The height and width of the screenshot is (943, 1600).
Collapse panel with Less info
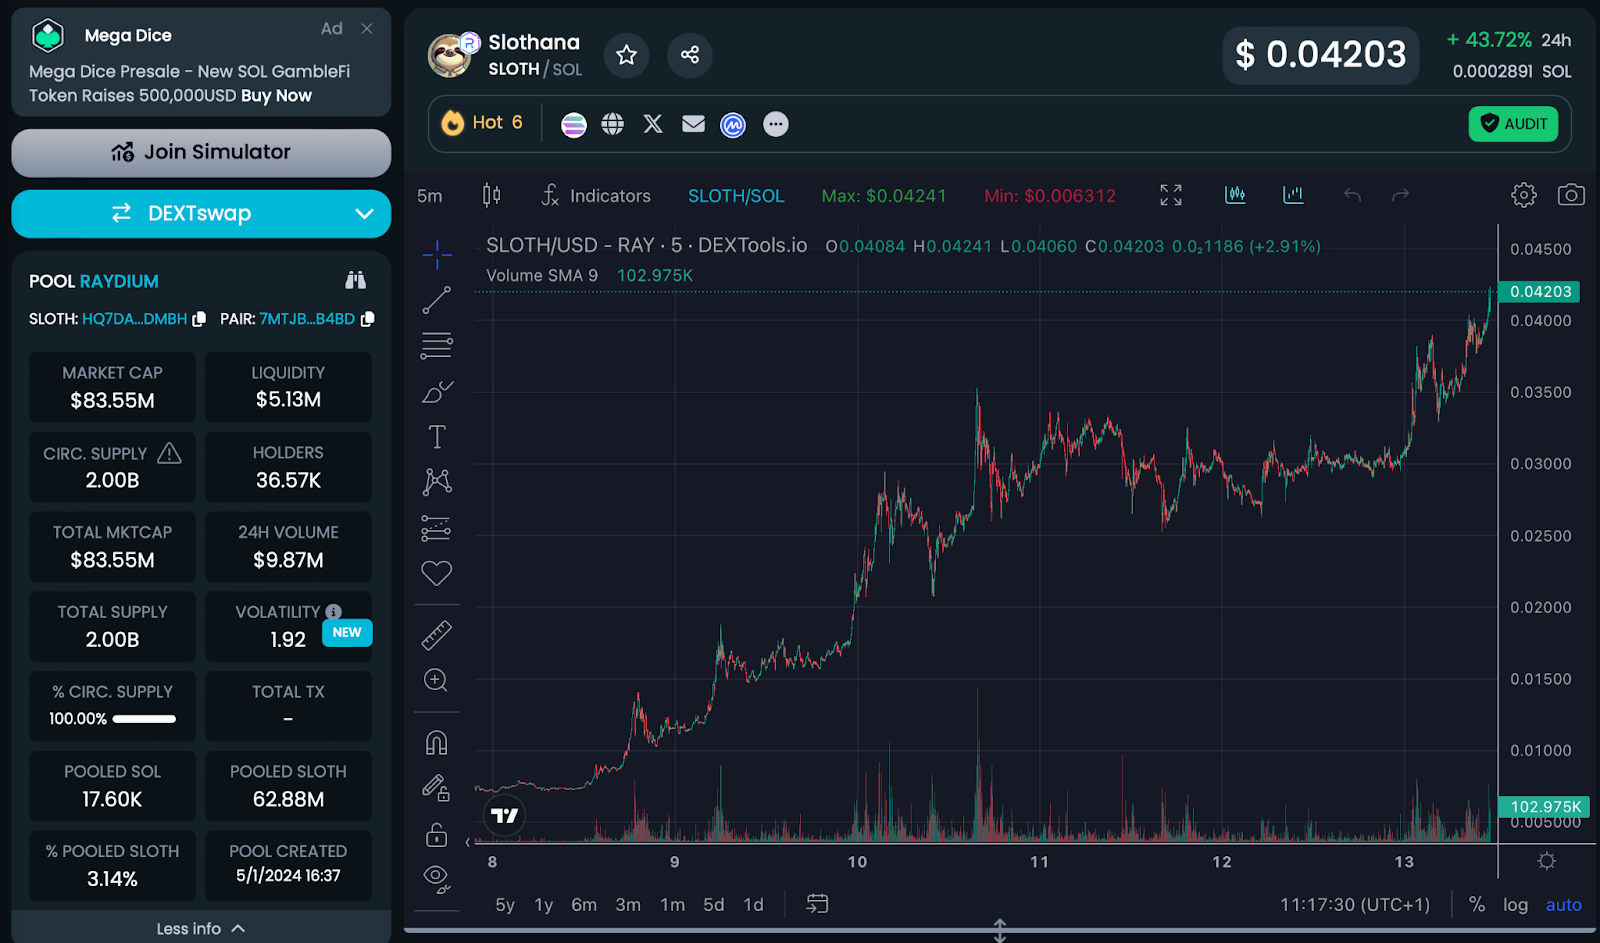click(x=201, y=929)
